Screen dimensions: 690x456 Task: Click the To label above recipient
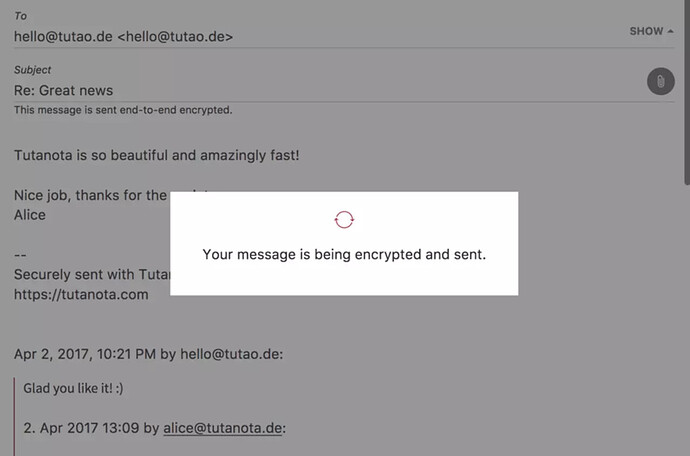click(x=20, y=16)
